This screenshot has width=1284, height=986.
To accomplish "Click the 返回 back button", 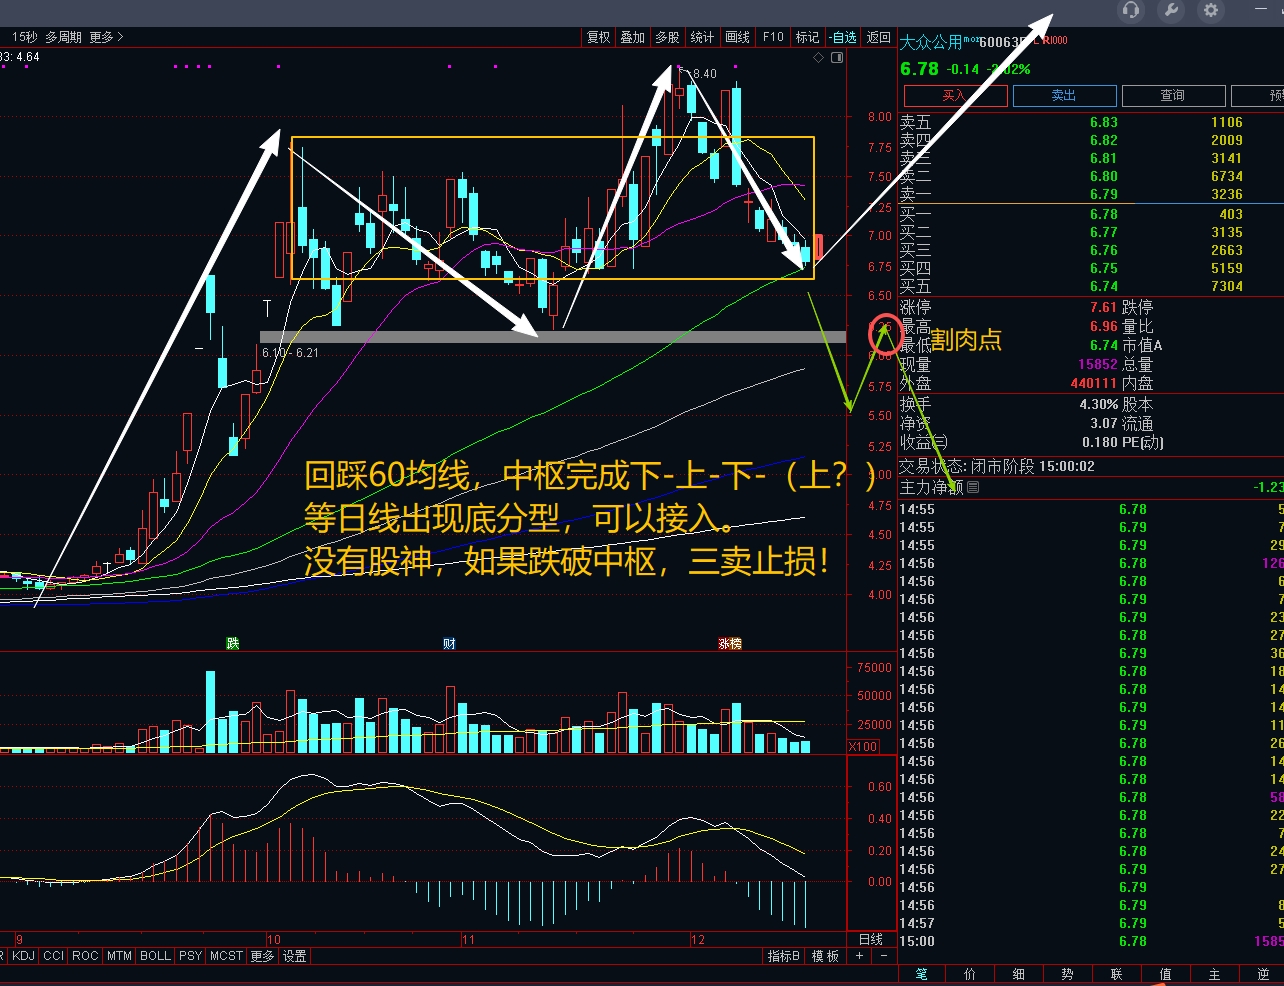I will (x=879, y=37).
